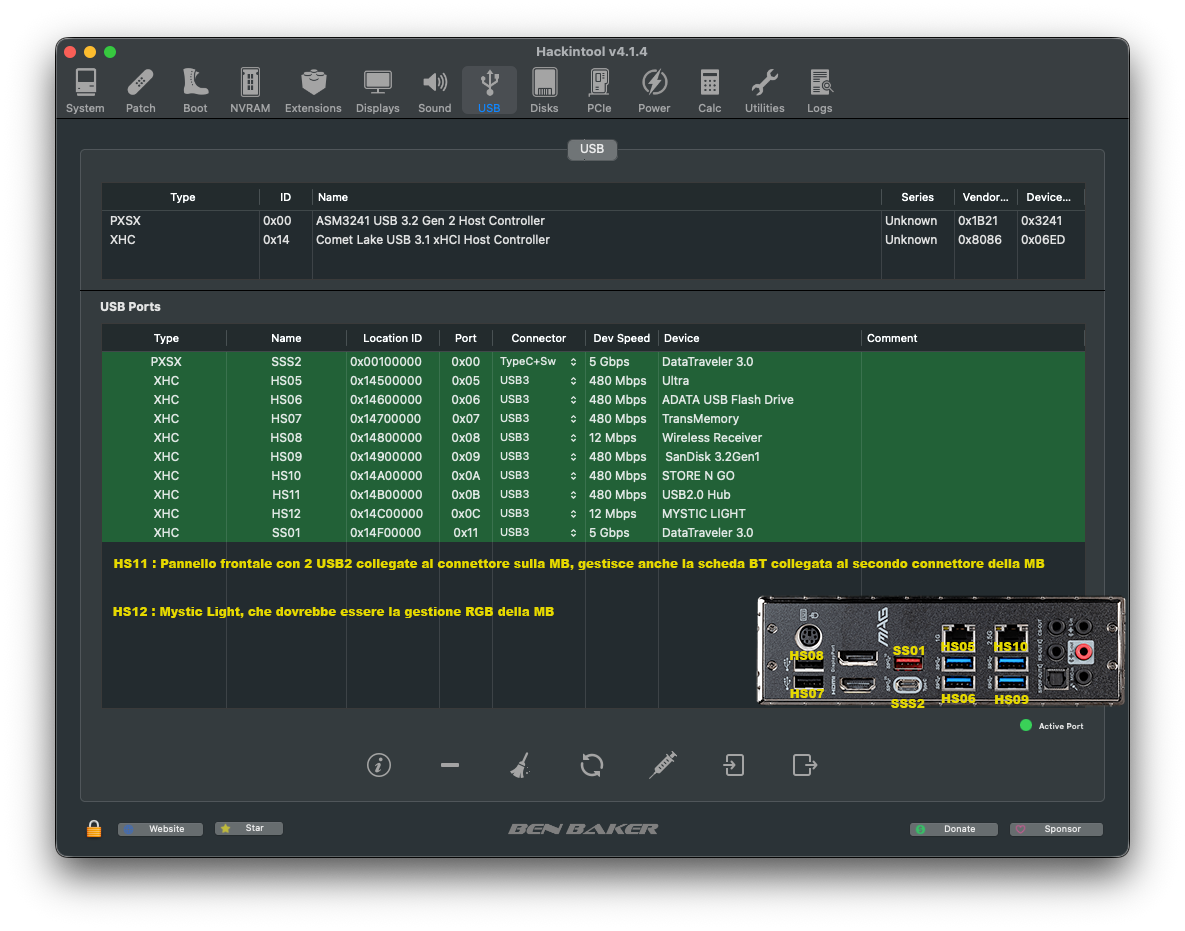The height and width of the screenshot is (931, 1185).
Task: Click the Remove (minus) icon
Action: click(x=449, y=765)
